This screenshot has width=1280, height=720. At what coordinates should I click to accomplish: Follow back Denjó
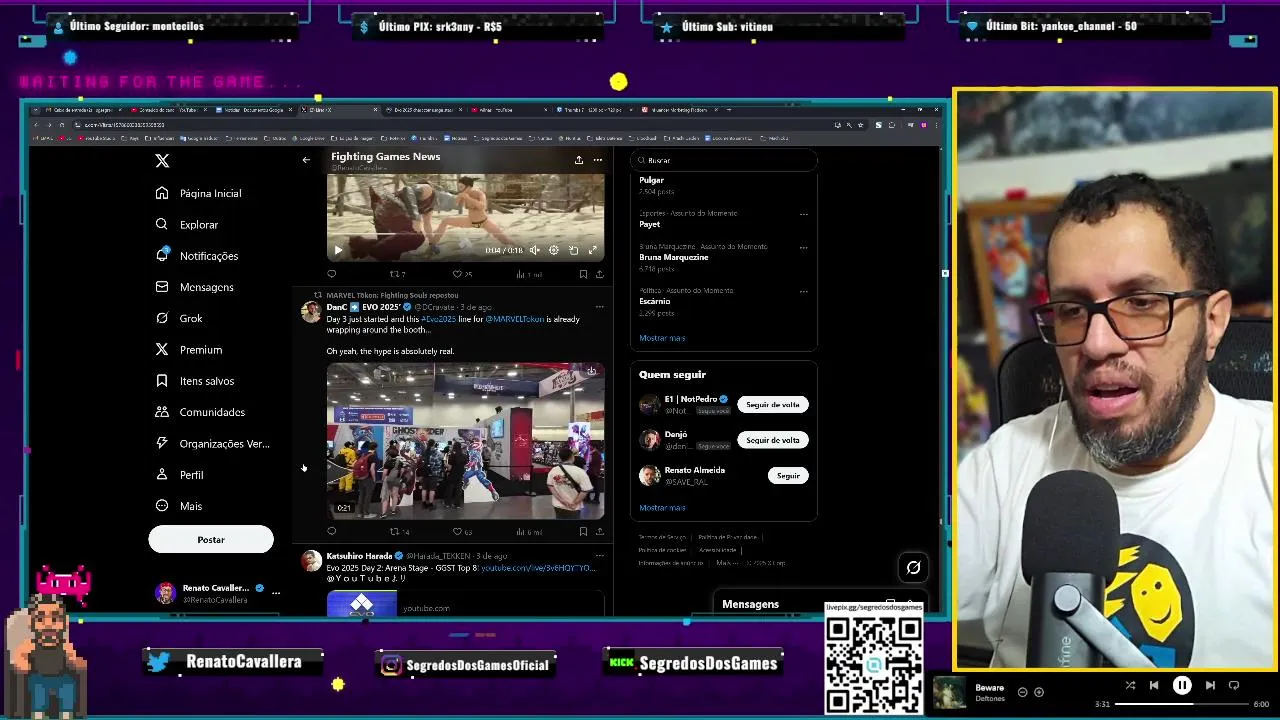(x=773, y=440)
